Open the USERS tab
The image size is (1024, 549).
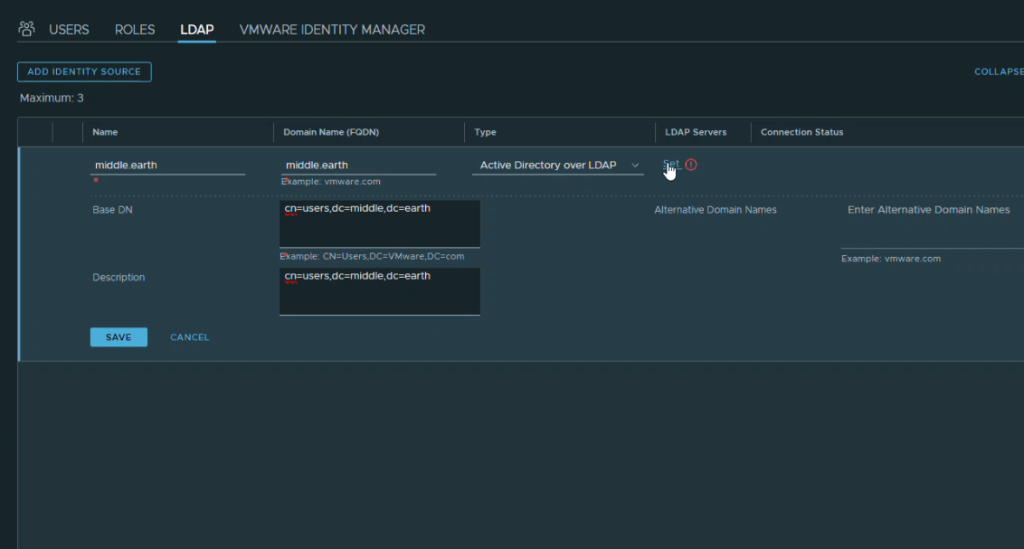(69, 29)
